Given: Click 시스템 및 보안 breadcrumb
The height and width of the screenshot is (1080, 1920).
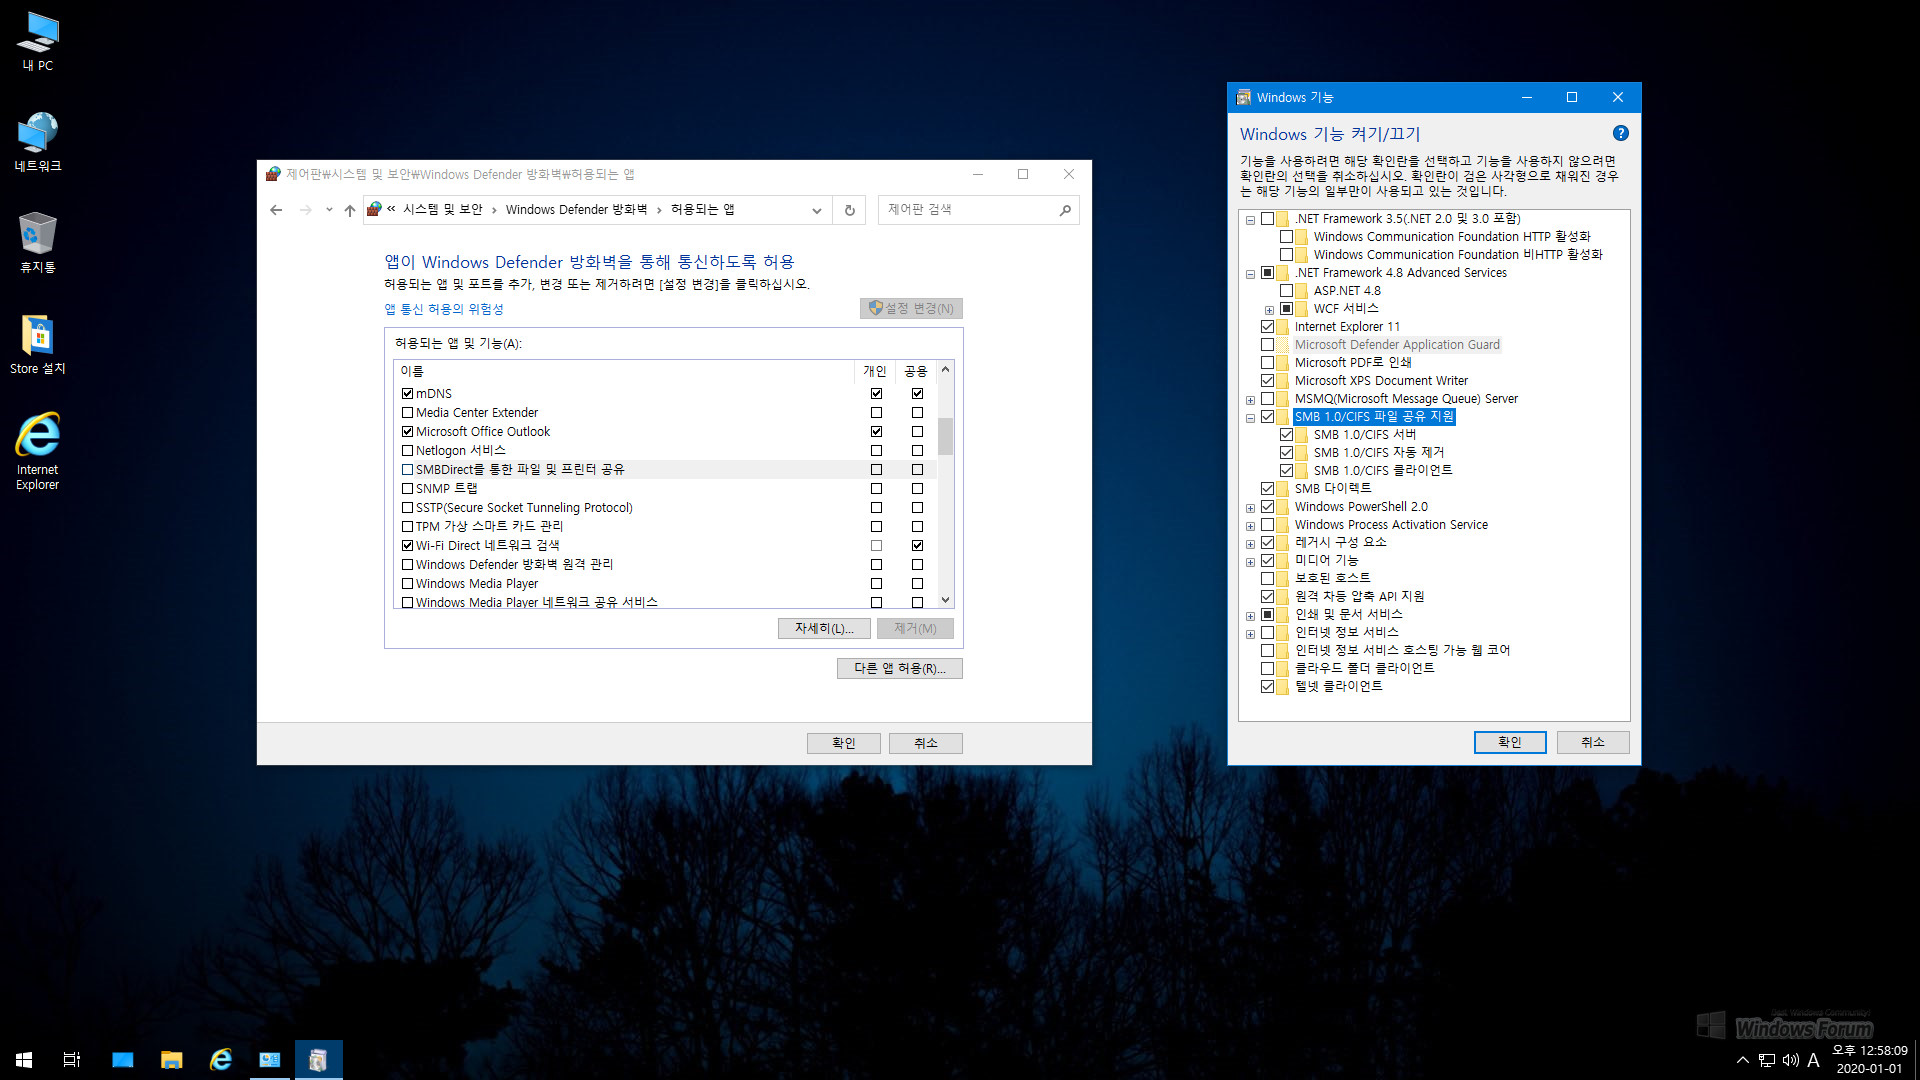Looking at the screenshot, I should click(443, 209).
